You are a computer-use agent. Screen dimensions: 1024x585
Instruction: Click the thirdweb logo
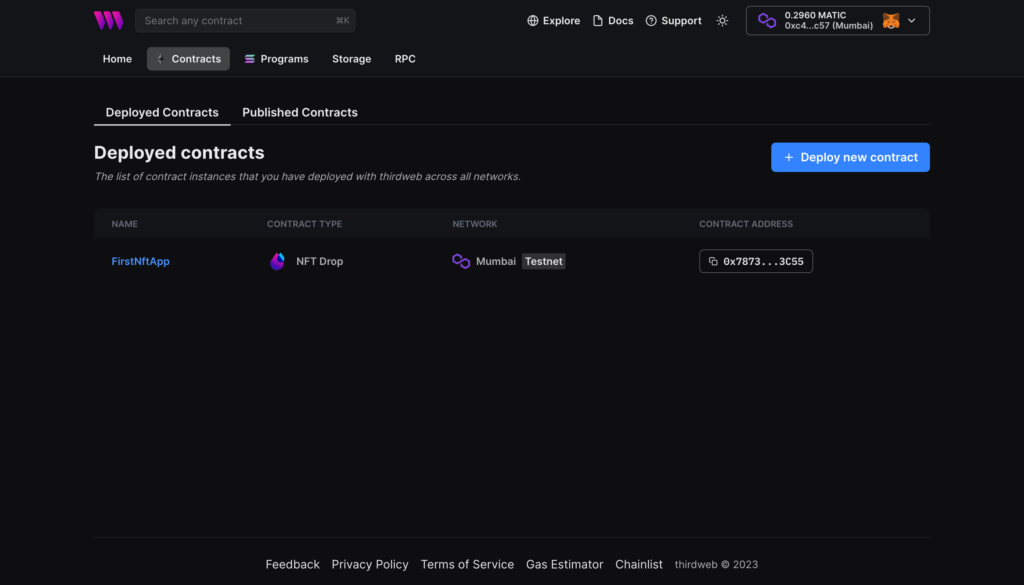tap(108, 20)
